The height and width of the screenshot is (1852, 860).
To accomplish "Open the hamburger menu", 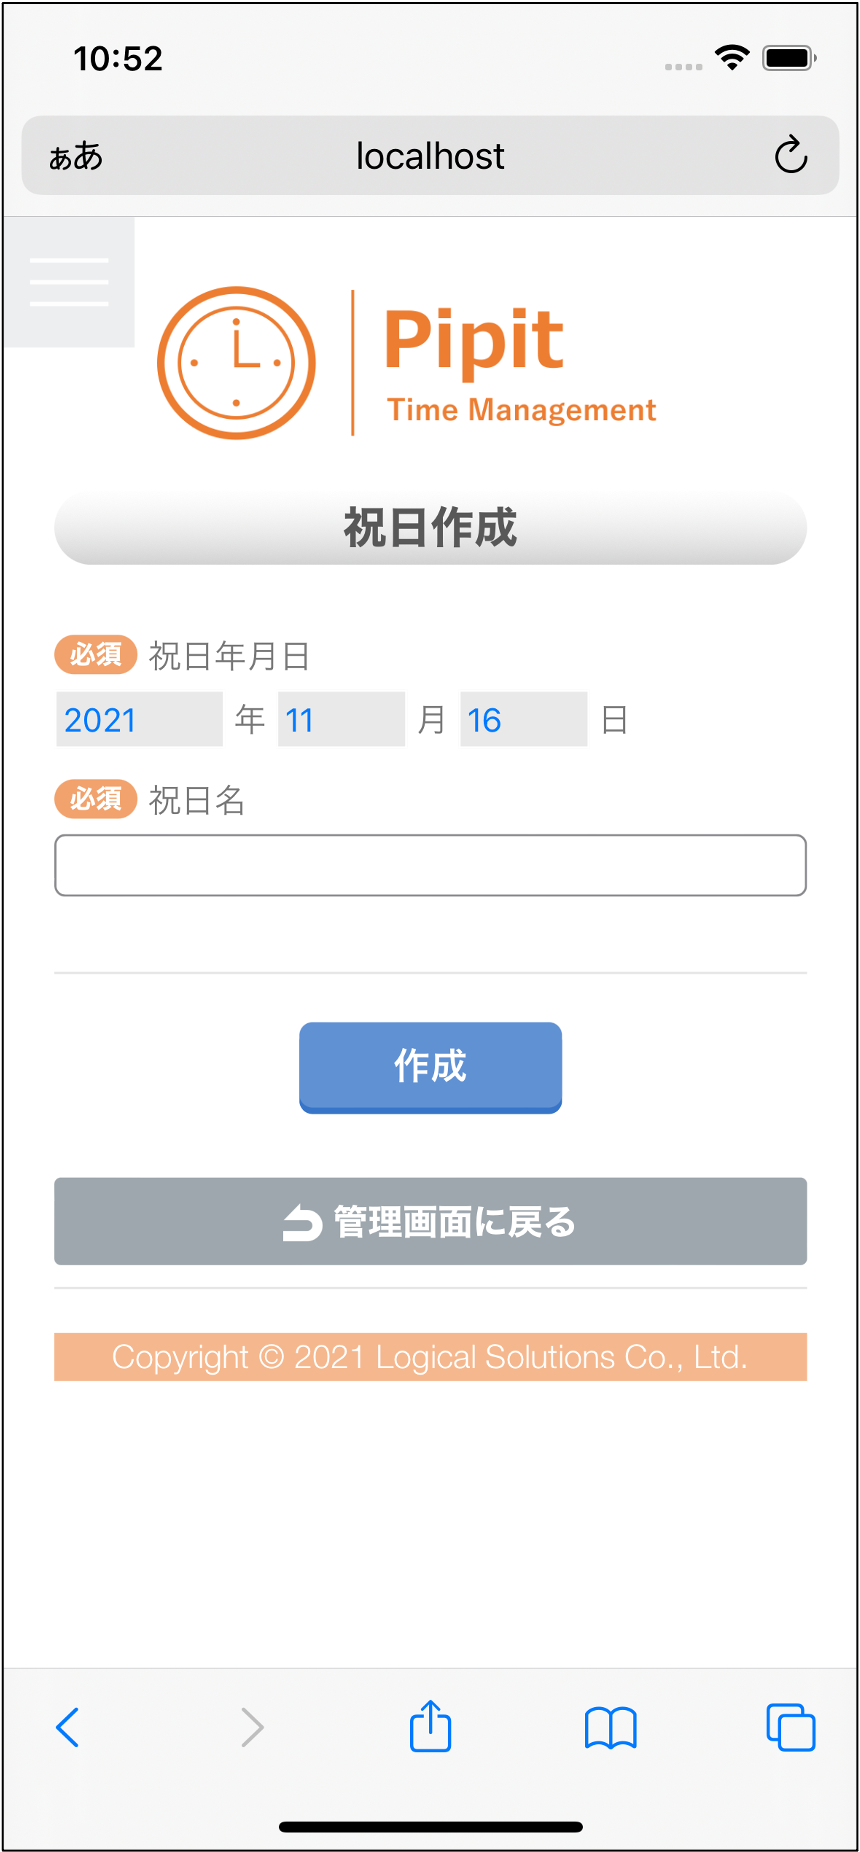I will 69,282.
